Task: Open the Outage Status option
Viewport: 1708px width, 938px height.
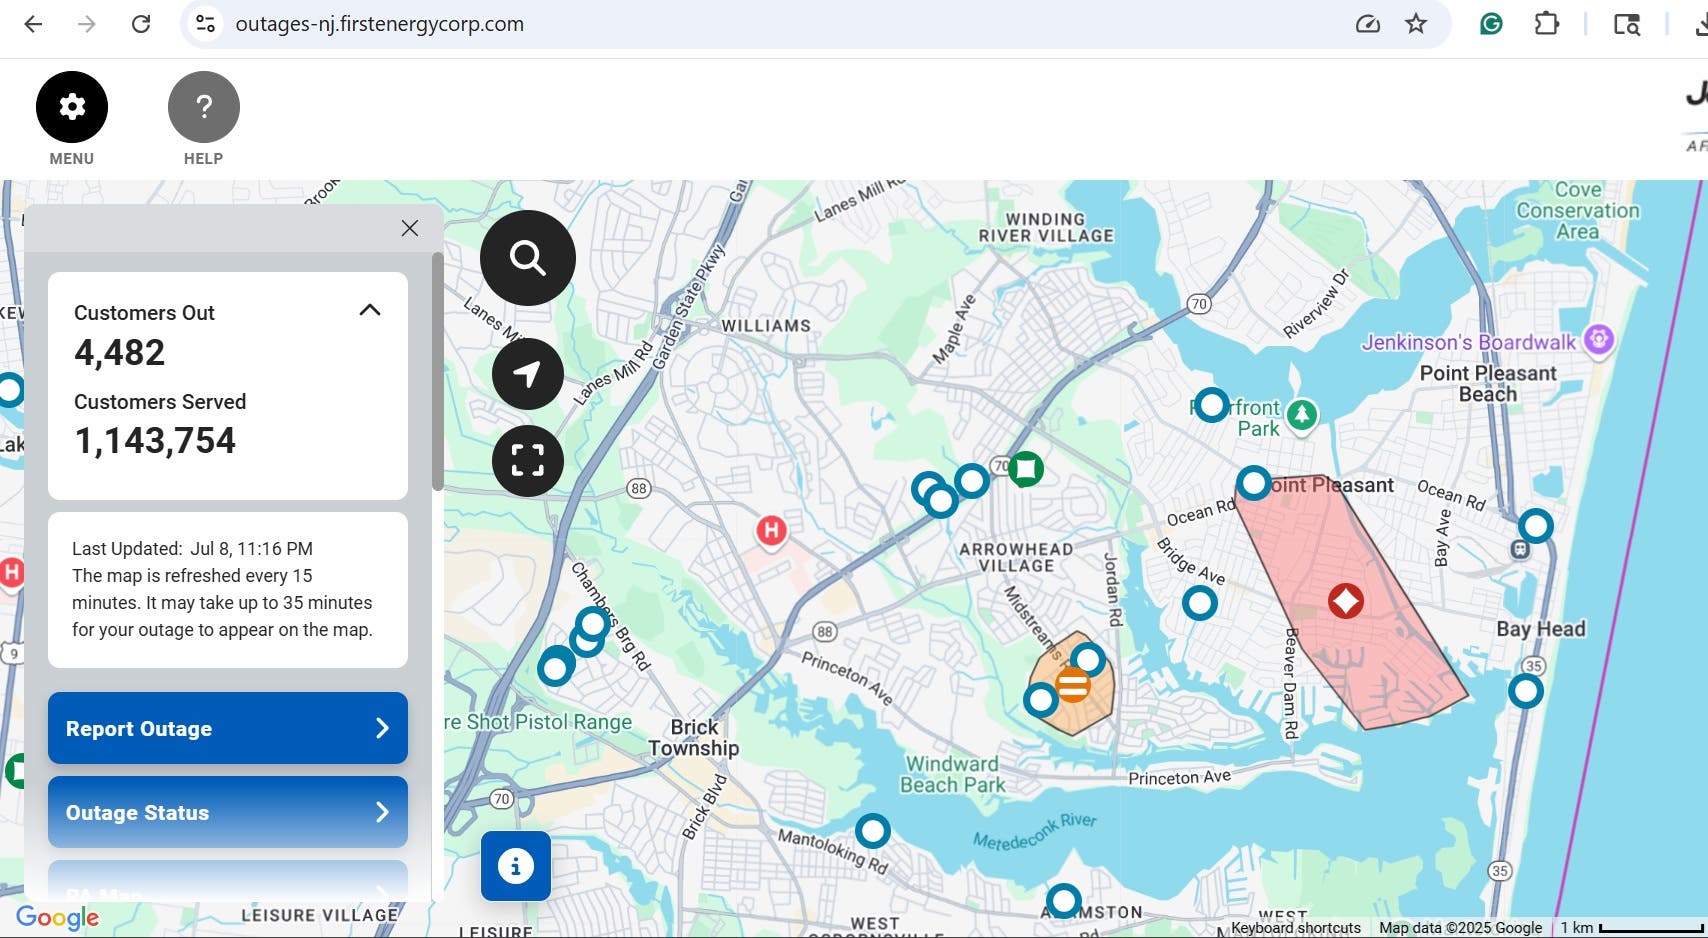Action: (x=228, y=812)
